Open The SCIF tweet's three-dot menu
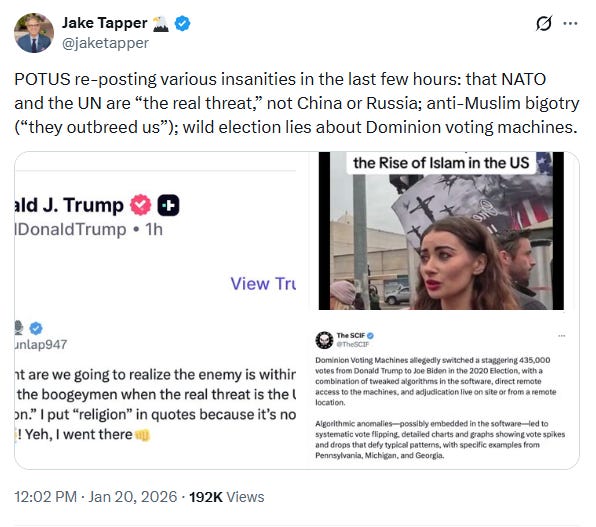The height and width of the screenshot is (527, 596). 562,336
